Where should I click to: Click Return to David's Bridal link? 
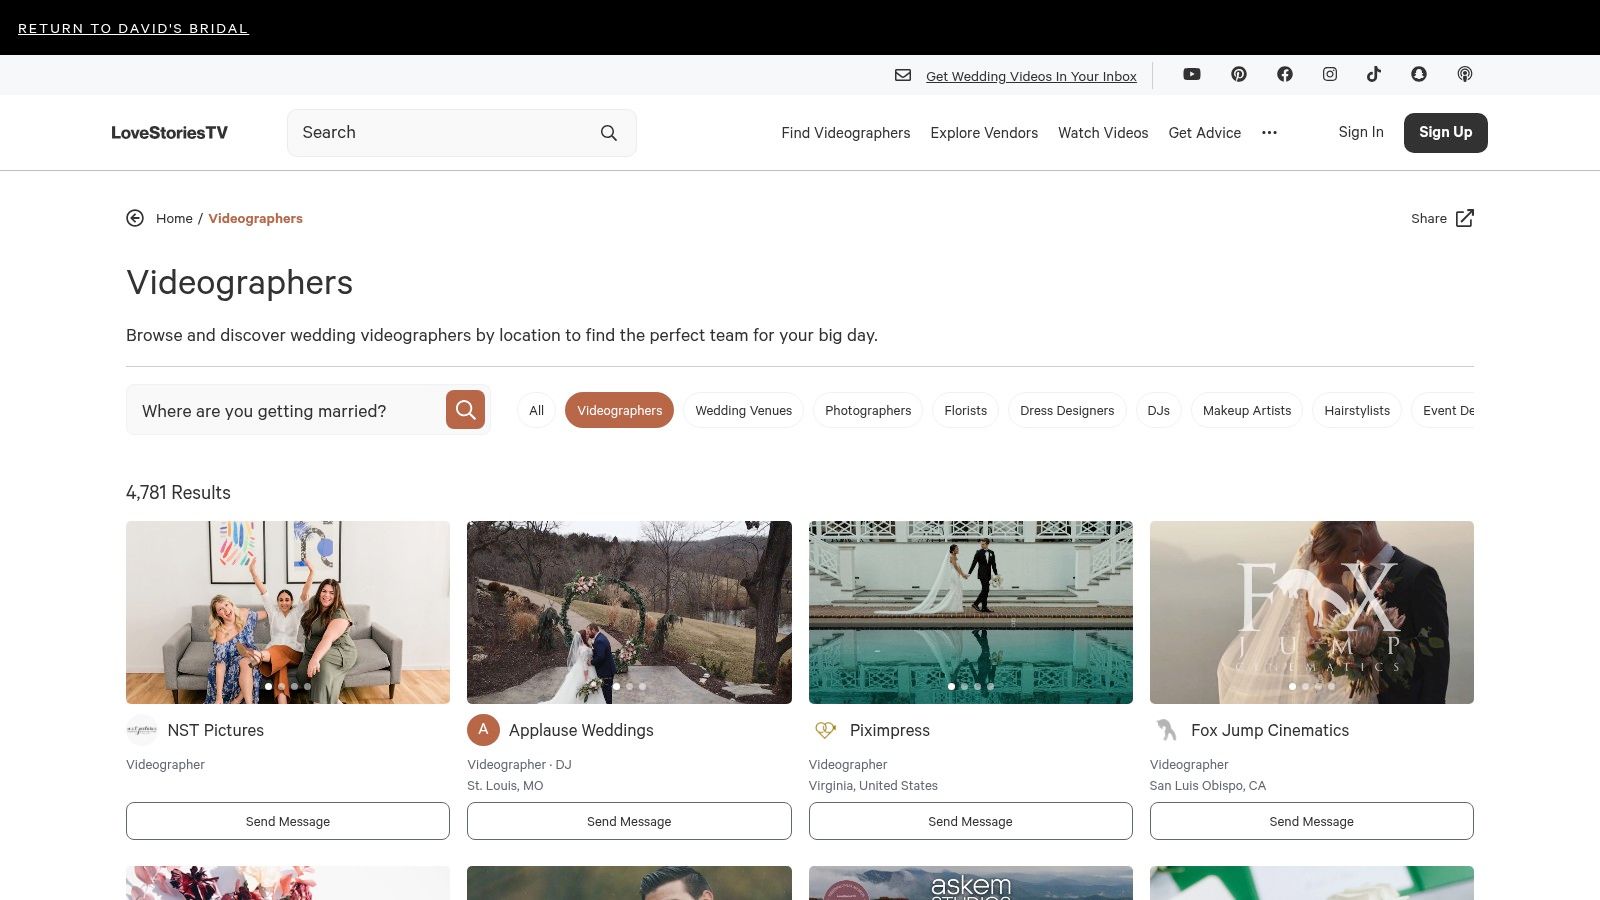coord(133,28)
